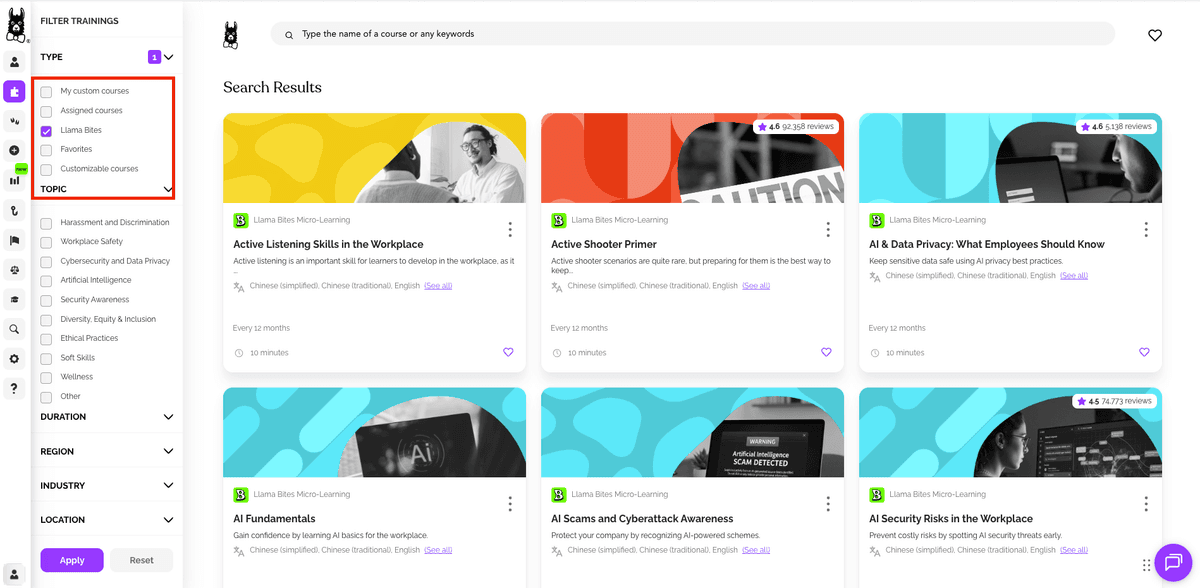The height and width of the screenshot is (588, 1200).
Task: Click the llama logo in the sidebar
Action: [15, 25]
